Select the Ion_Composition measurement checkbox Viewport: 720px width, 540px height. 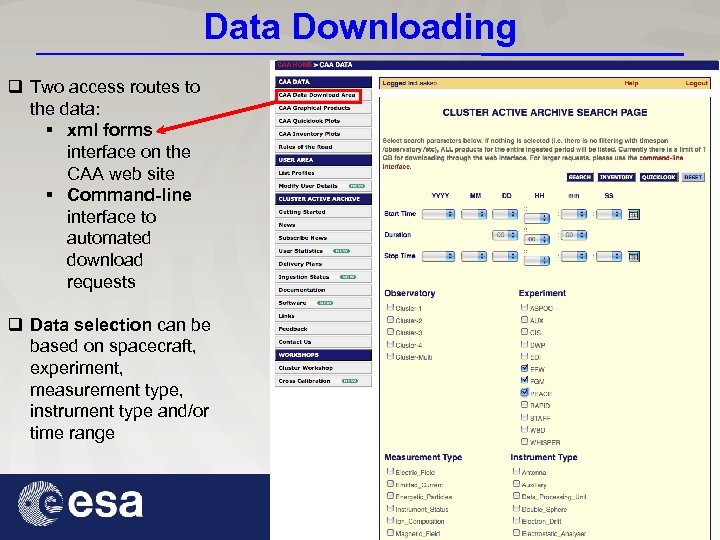pos(390,521)
